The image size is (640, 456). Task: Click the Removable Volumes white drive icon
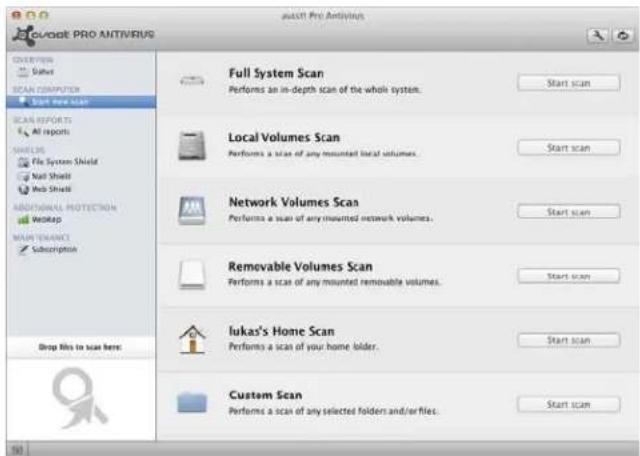(192, 274)
